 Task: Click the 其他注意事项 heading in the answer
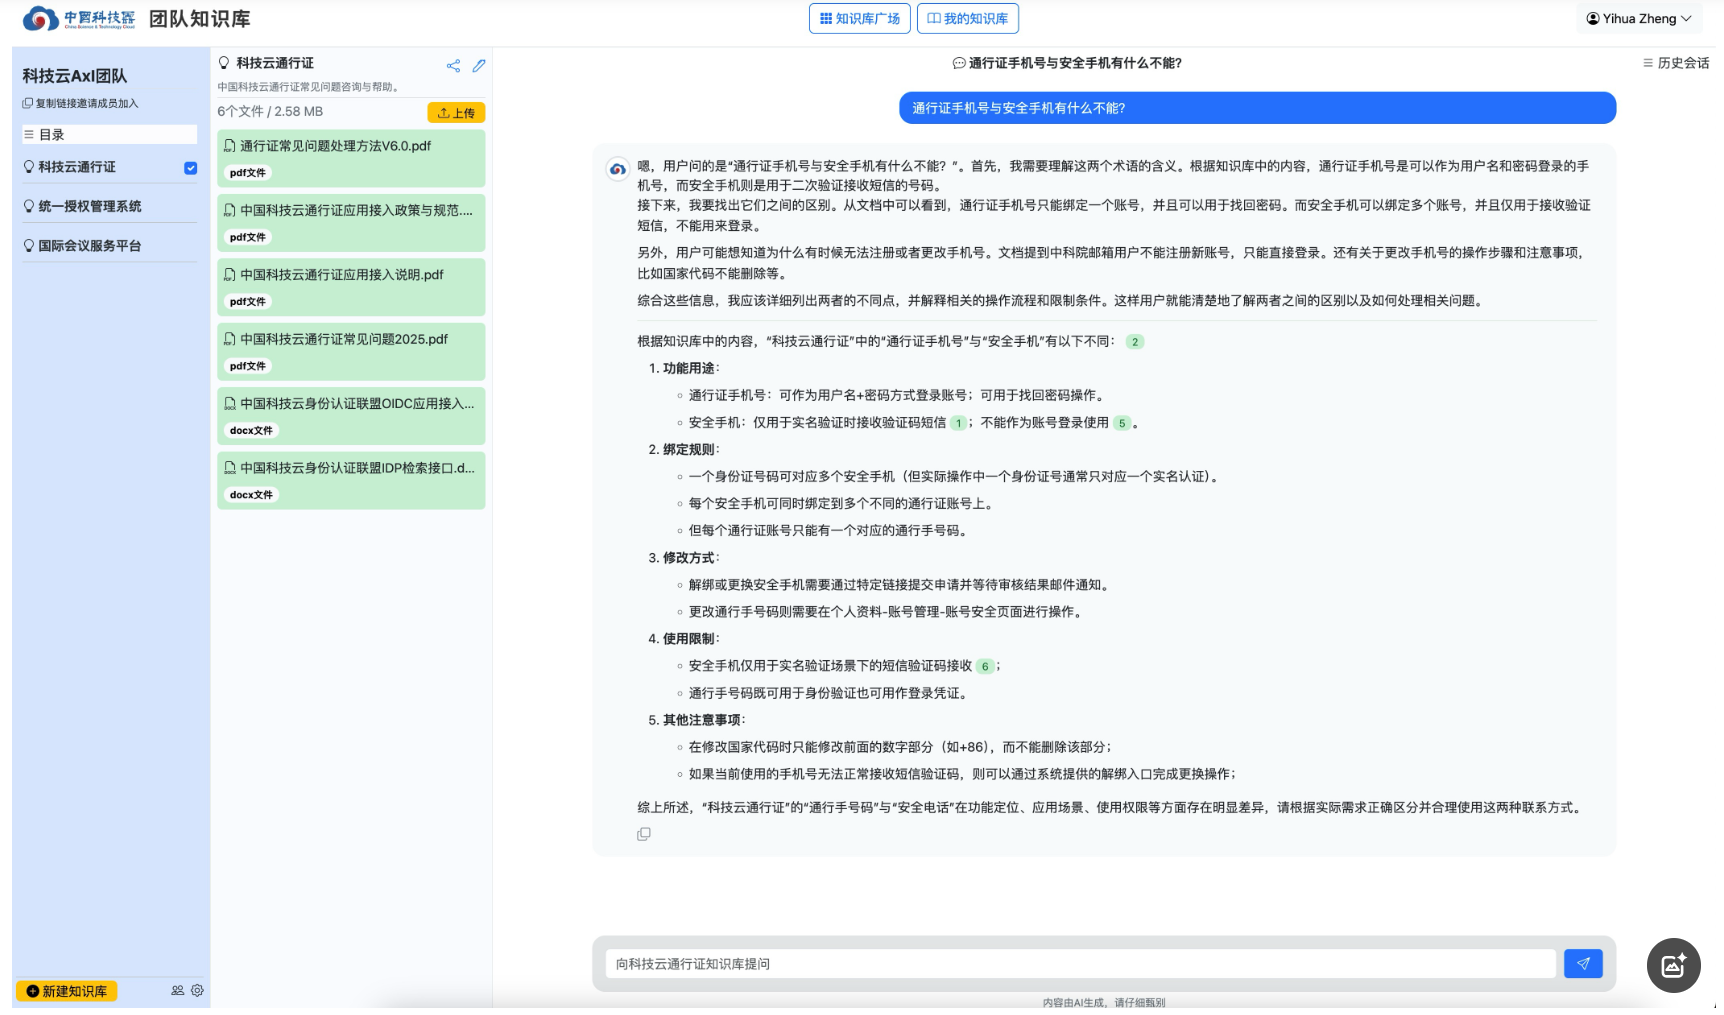click(702, 719)
